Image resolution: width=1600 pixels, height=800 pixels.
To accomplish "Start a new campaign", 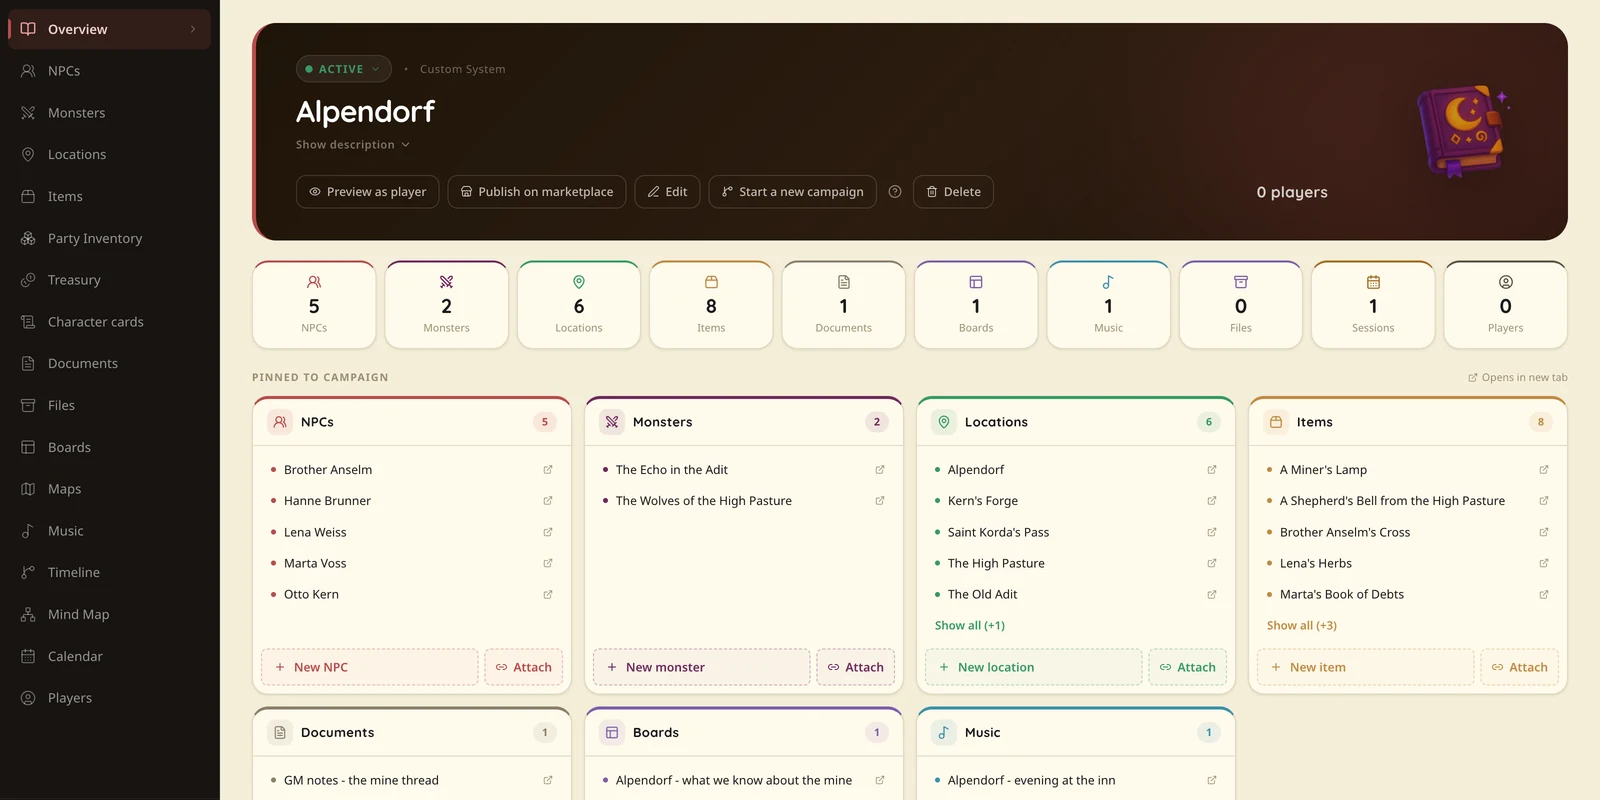I will [793, 192].
